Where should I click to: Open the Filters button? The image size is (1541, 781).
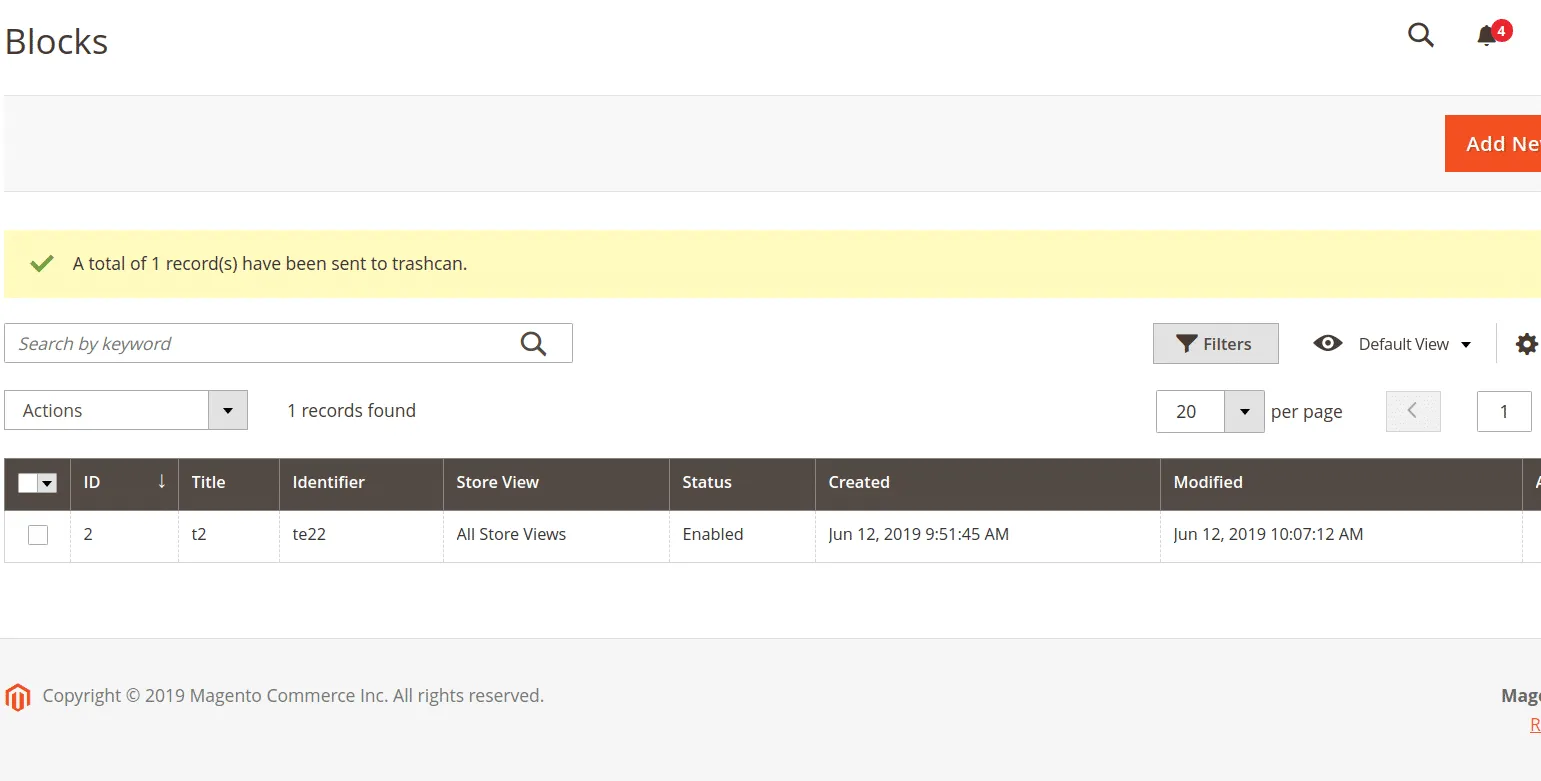click(1215, 344)
